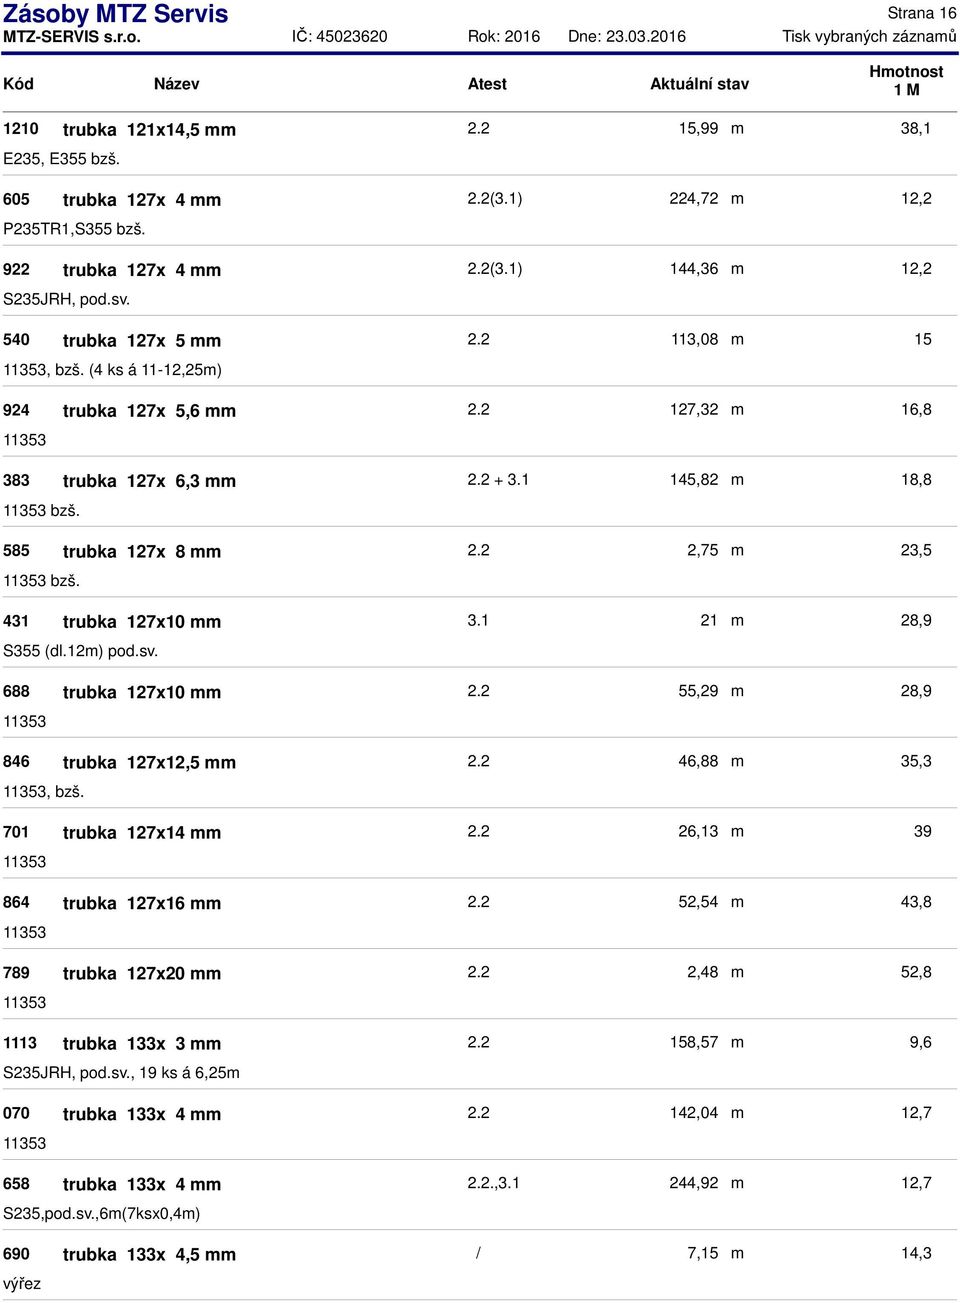Viewport: 960px width, 1303px height.
Task: Select row trubka 127x12,5 mm
Action: (480, 775)
